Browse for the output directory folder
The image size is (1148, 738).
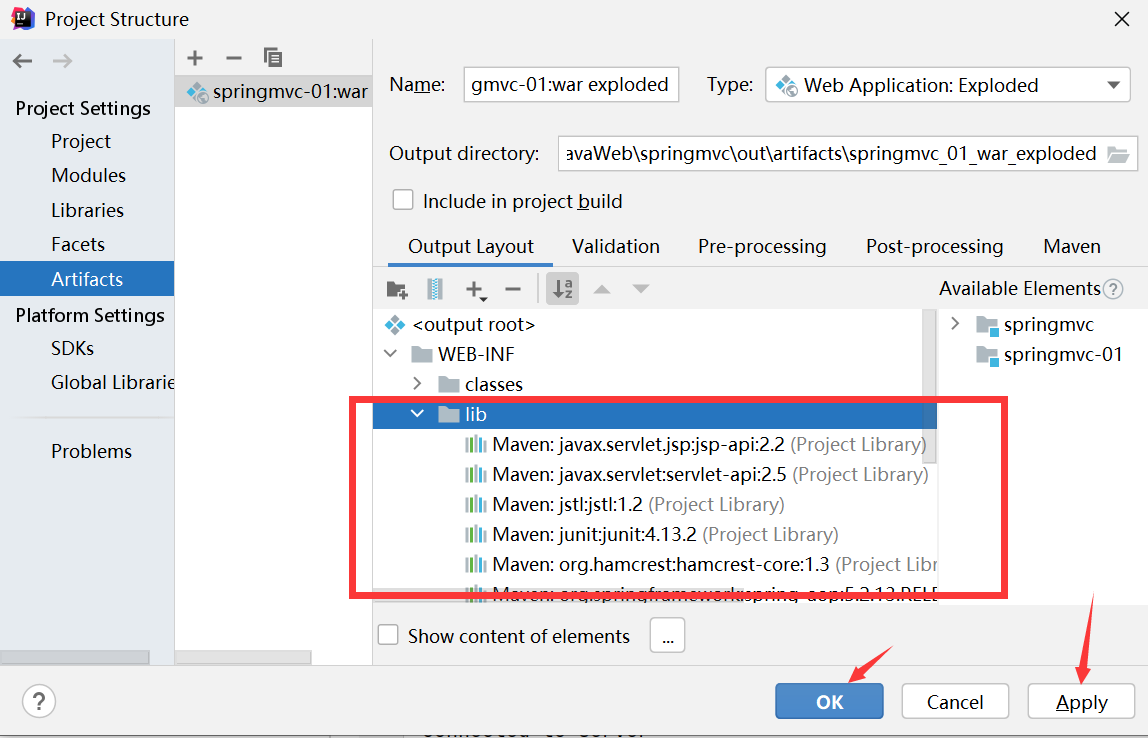pos(1118,154)
